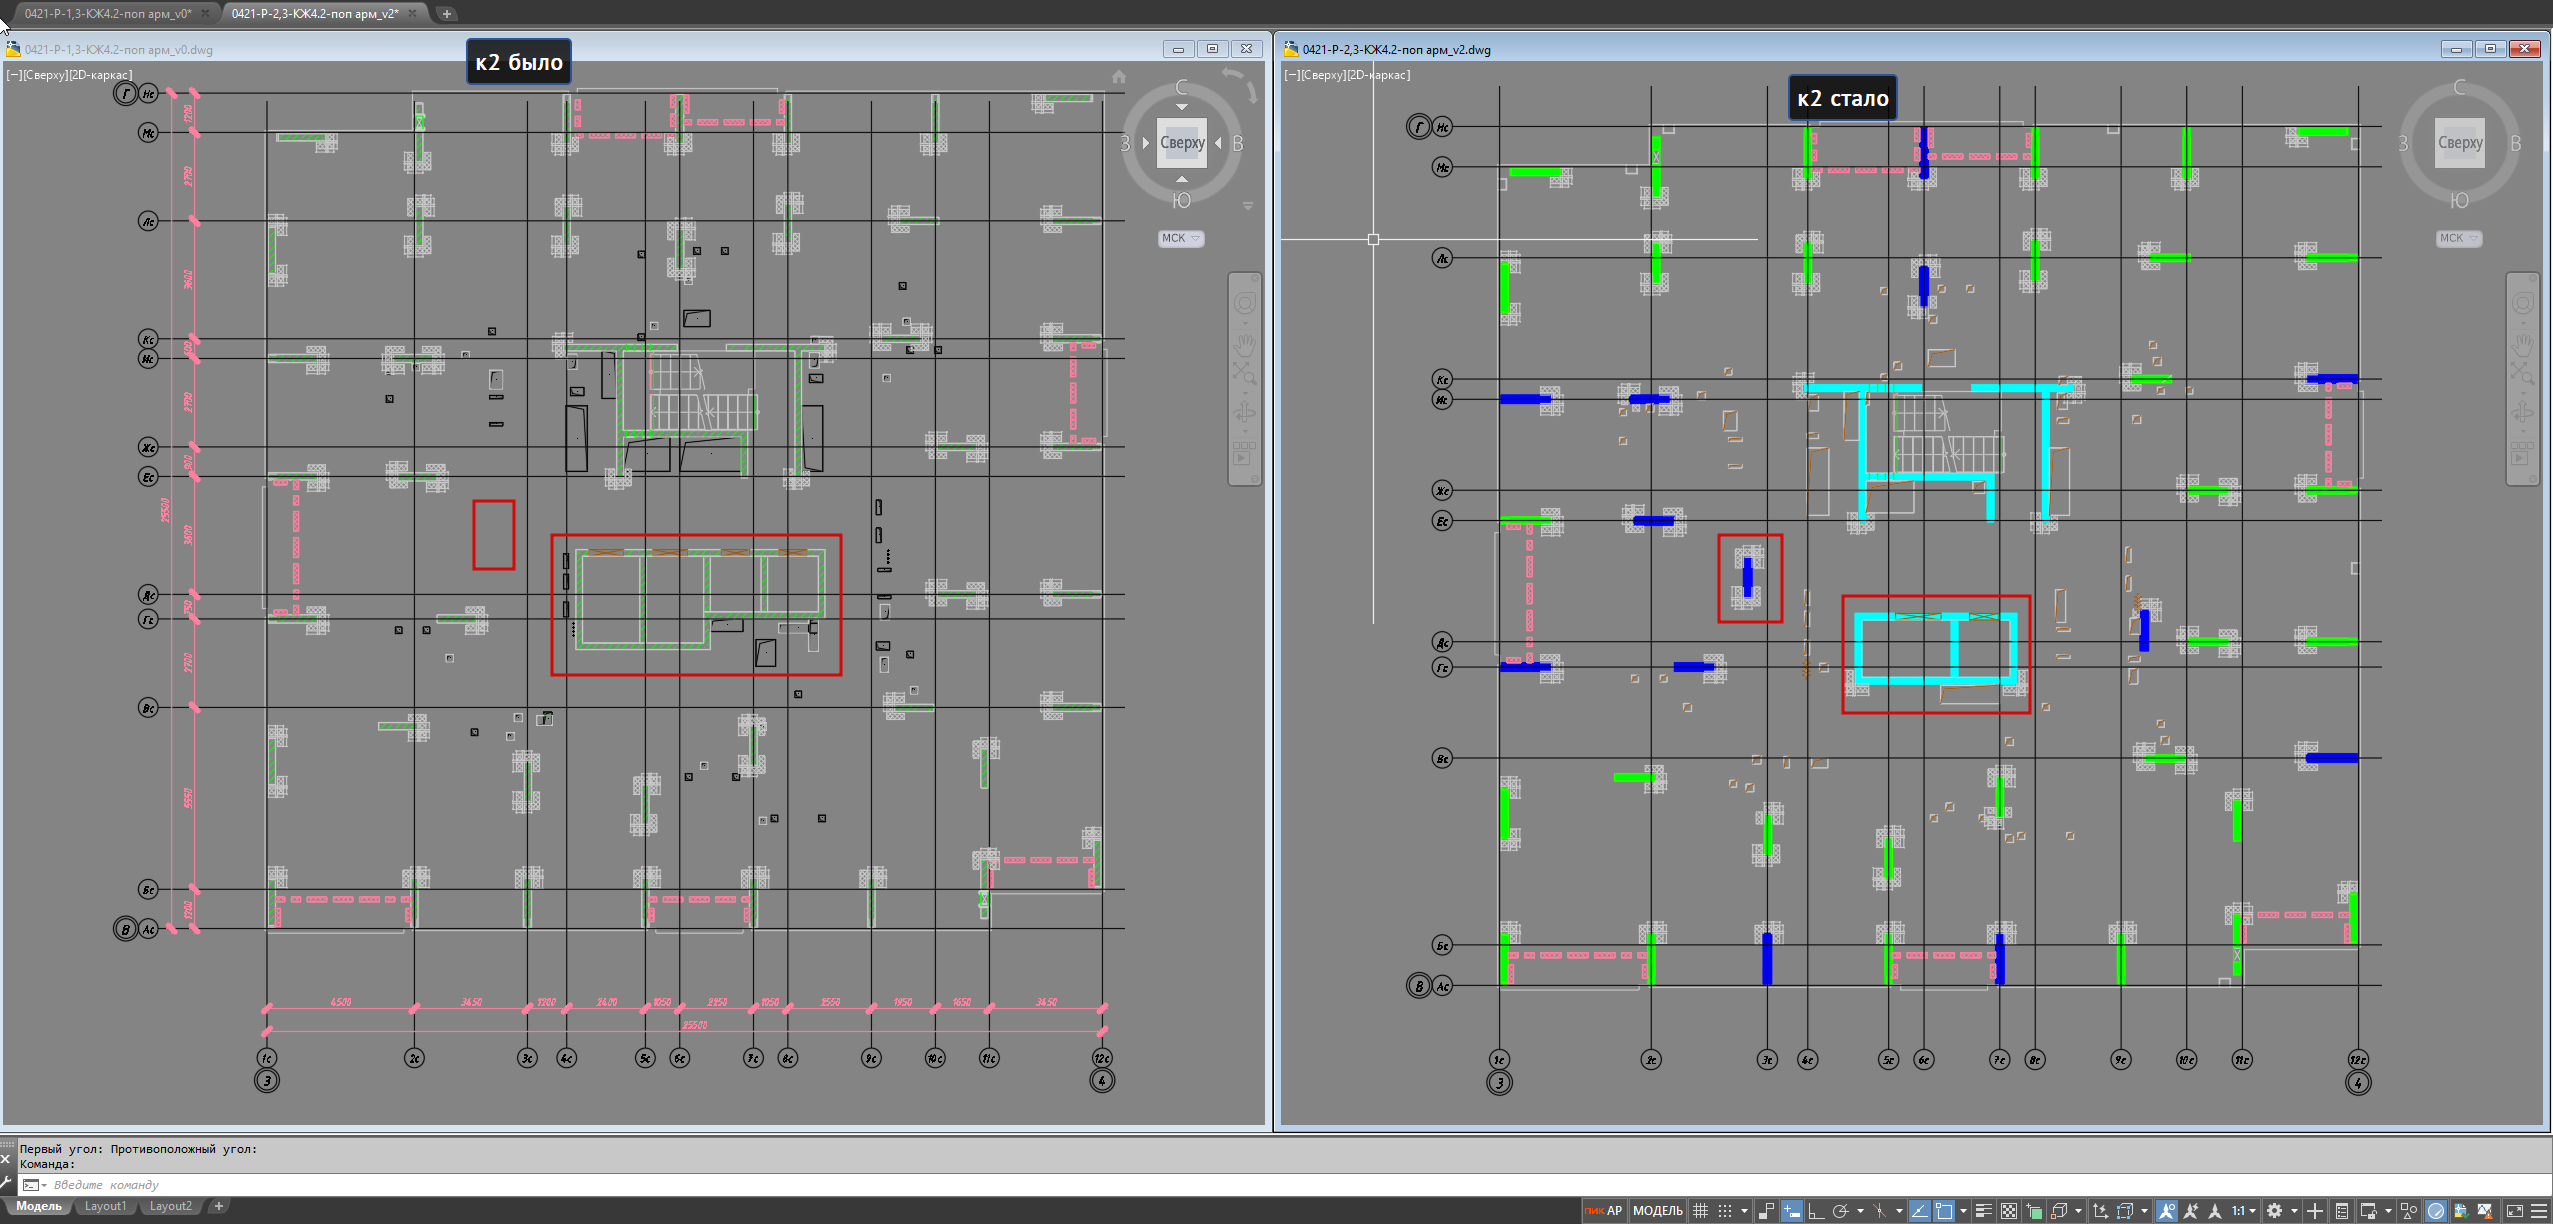Click Zoom Extents in left navigation bar
This screenshot has width=2553, height=1224.
1244,374
